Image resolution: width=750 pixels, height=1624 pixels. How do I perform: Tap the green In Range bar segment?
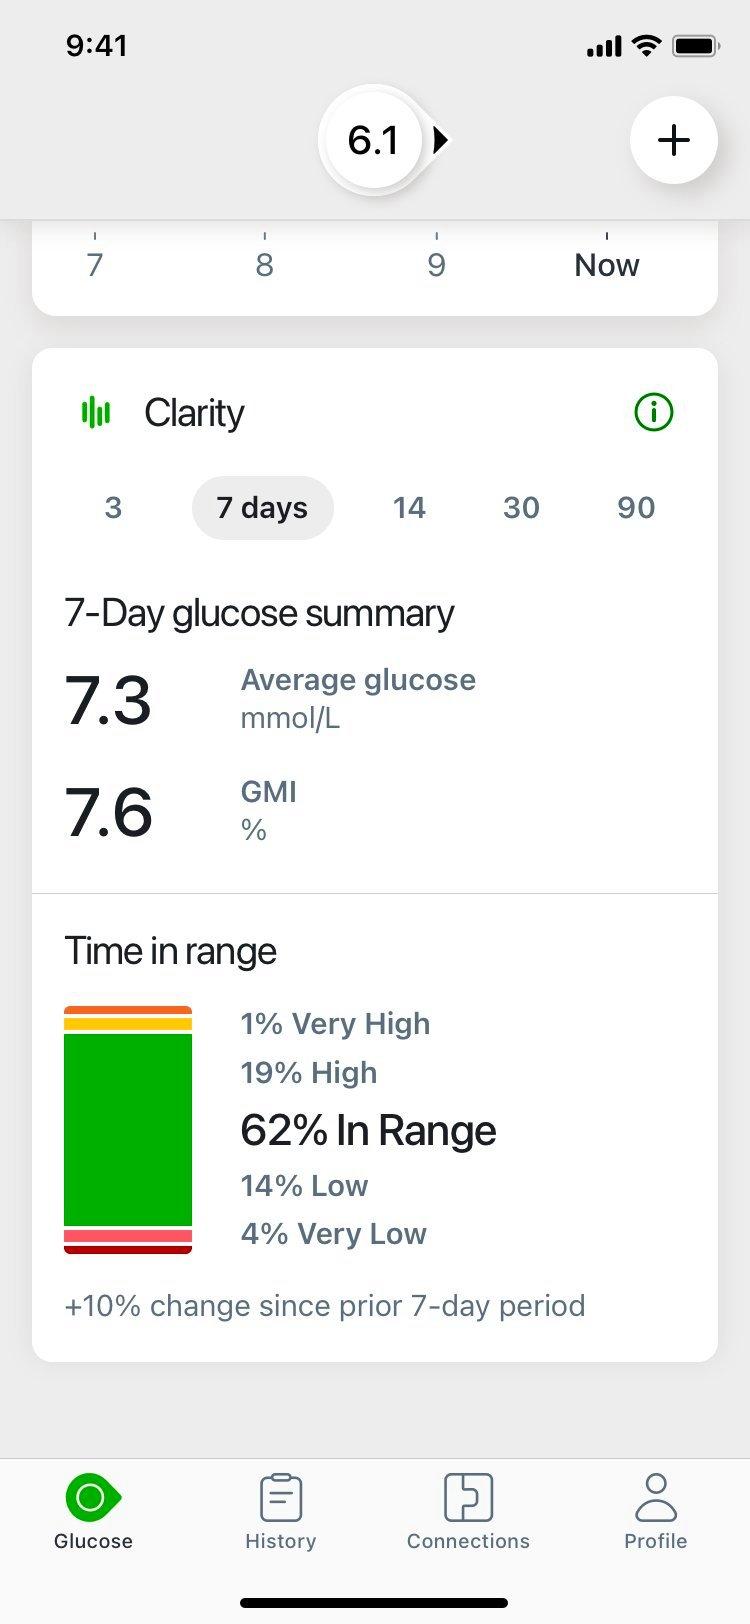pos(128,1128)
